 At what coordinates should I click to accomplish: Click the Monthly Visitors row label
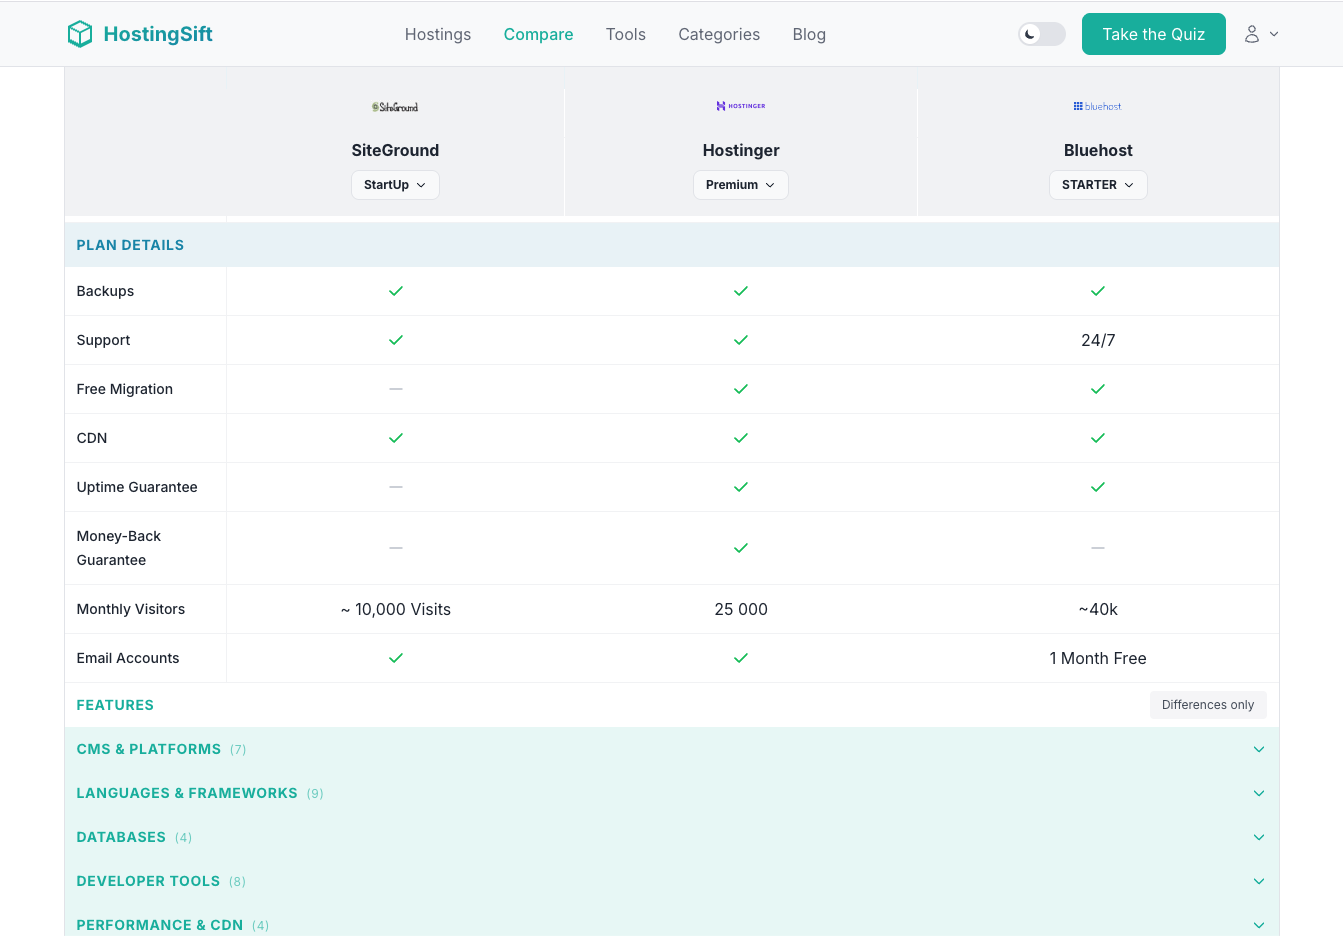[131, 609]
